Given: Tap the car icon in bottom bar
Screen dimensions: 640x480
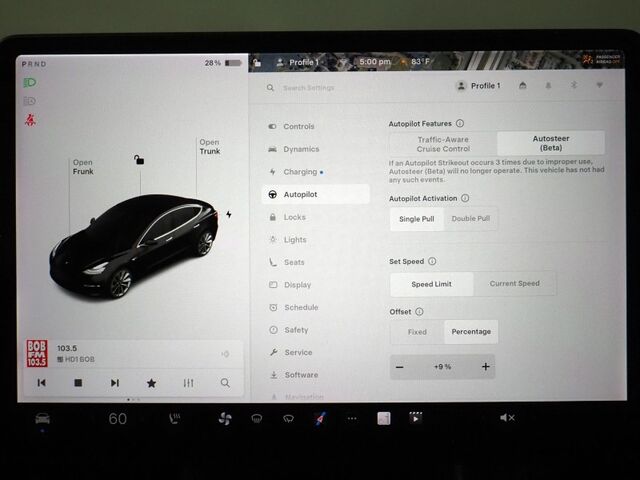Looking at the screenshot, I should (x=42, y=418).
